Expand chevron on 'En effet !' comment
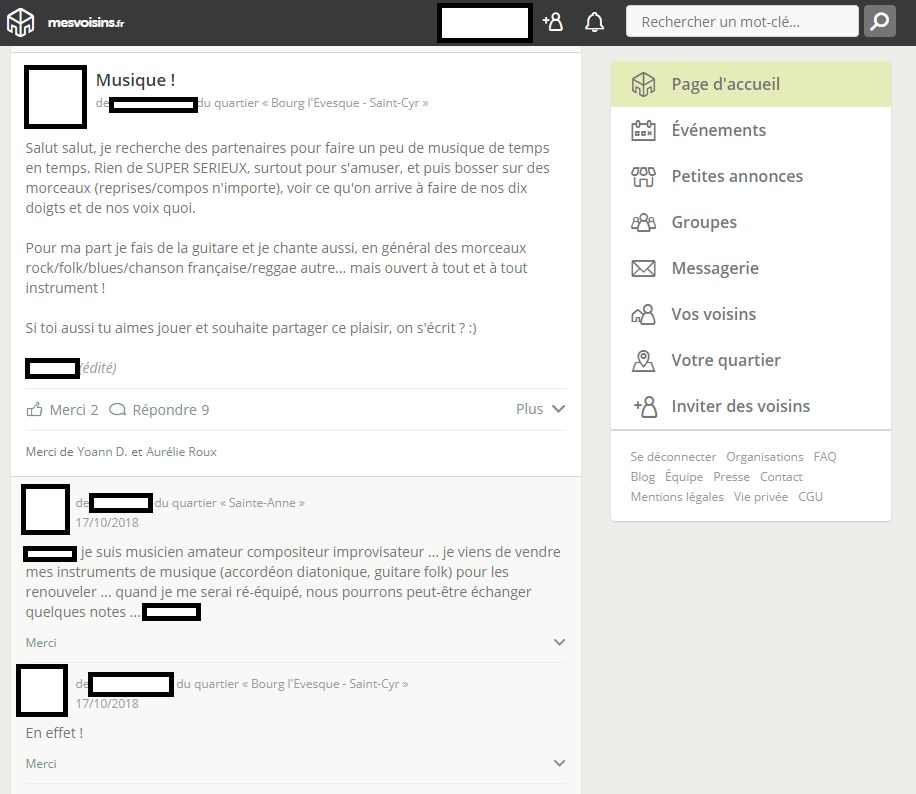The width and height of the screenshot is (916, 794). [559, 763]
